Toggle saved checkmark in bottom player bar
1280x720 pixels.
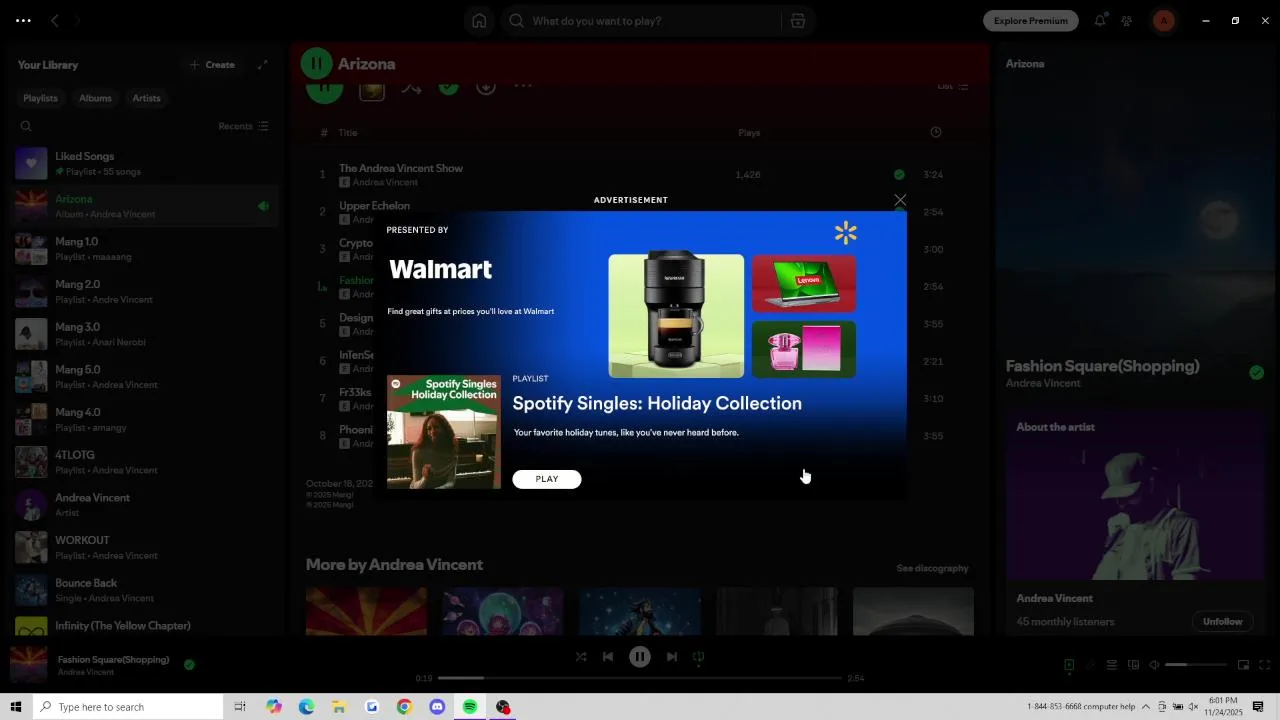tap(189, 664)
